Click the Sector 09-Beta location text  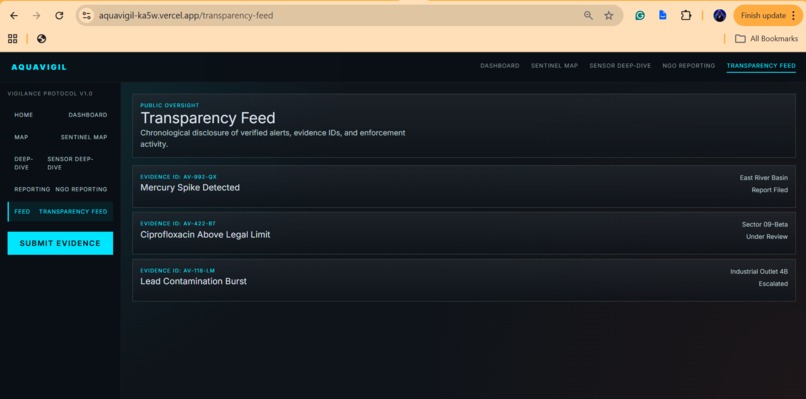pos(764,225)
